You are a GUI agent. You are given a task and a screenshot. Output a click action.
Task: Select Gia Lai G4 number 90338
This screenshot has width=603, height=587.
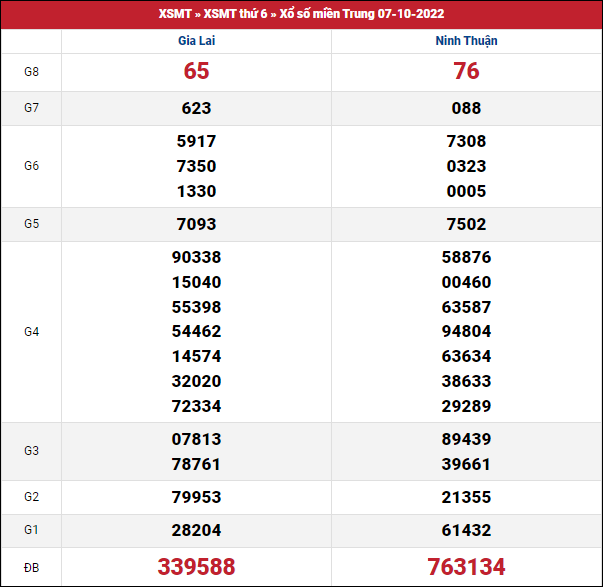pos(196,257)
